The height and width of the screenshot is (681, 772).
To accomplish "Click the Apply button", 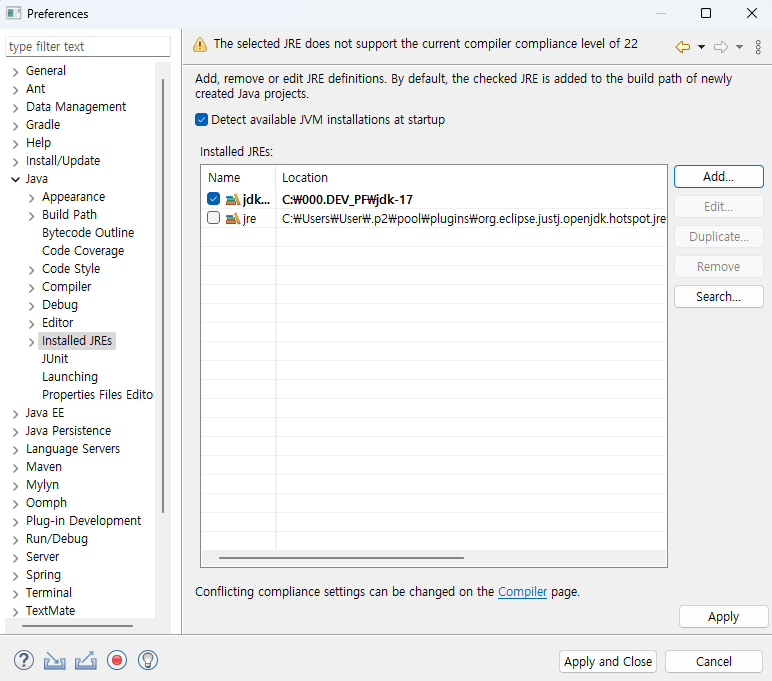I will point(723,616).
